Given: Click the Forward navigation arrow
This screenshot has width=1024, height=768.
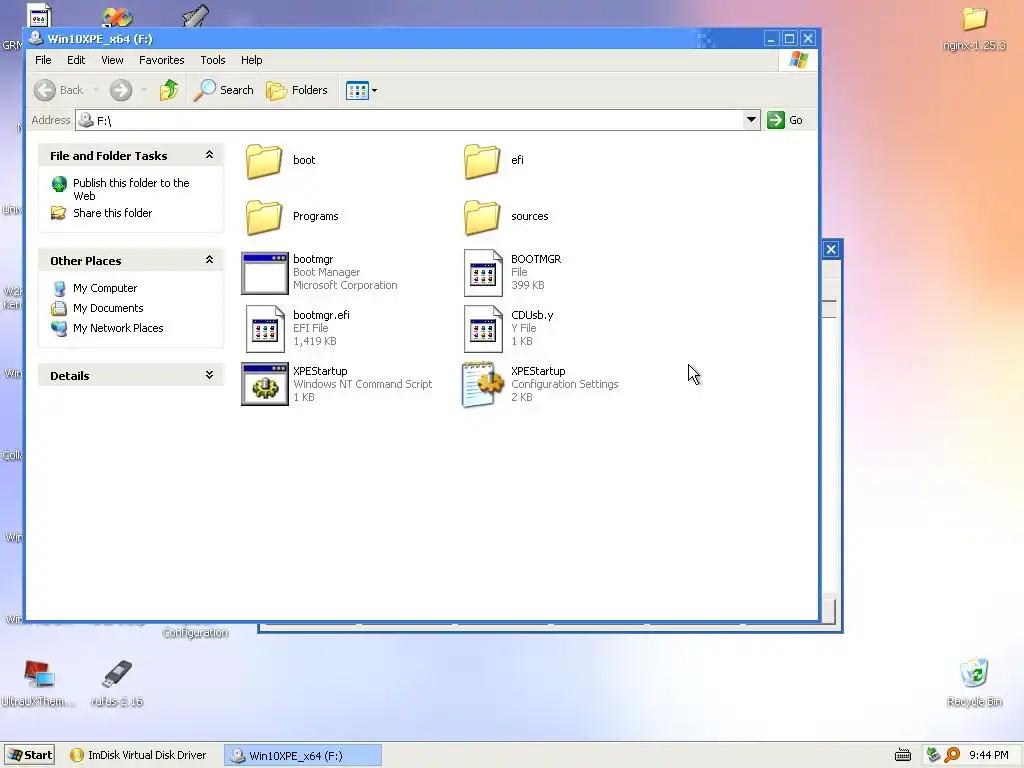Looking at the screenshot, I should (x=121, y=90).
